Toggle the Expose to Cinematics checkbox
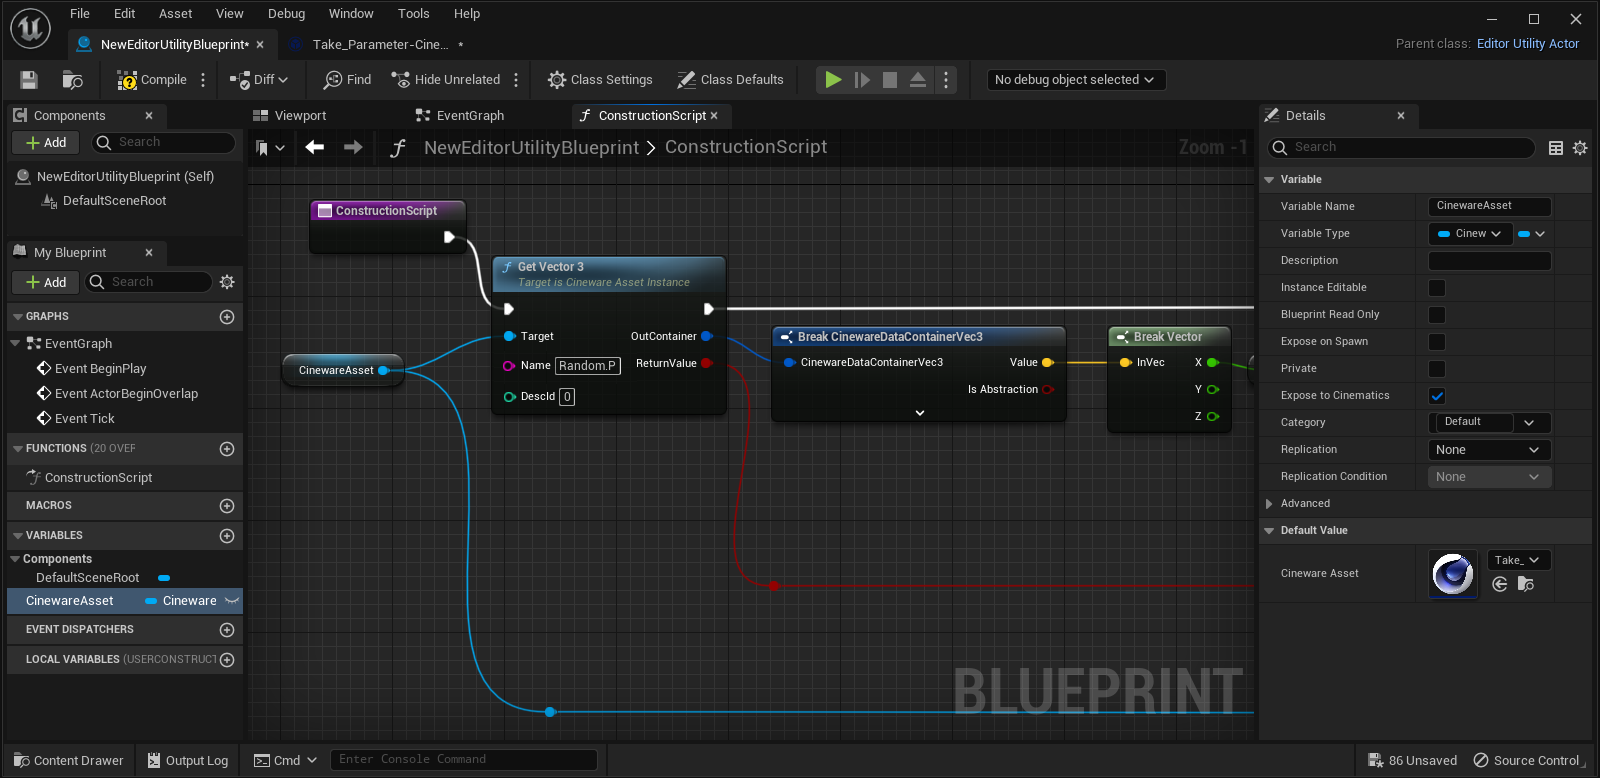Screen dimensions: 1600x778 click(x=1437, y=396)
